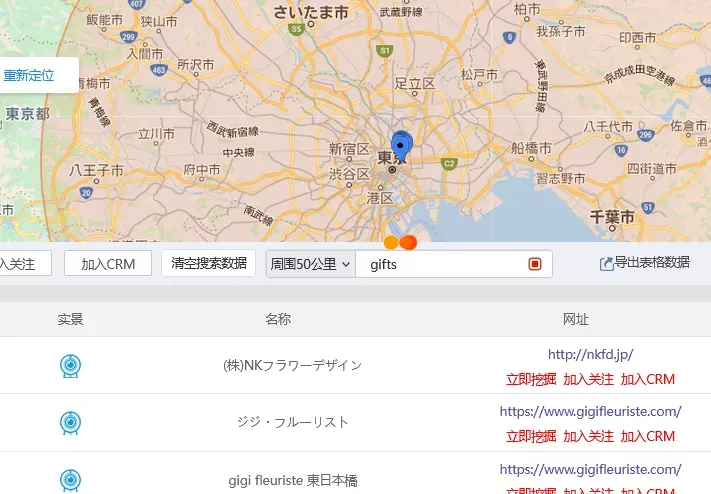Image resolution: width=711 pixels, height=494 pixels.
Task: Click 加入关注 under nkfd.jp
Action: (x=588, y=379)
